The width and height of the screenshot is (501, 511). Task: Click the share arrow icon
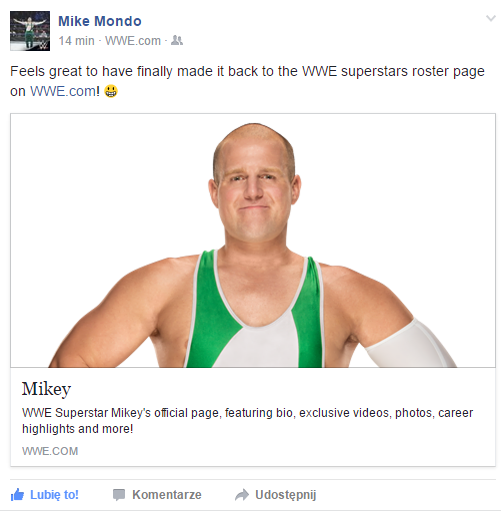click(242, 495)
